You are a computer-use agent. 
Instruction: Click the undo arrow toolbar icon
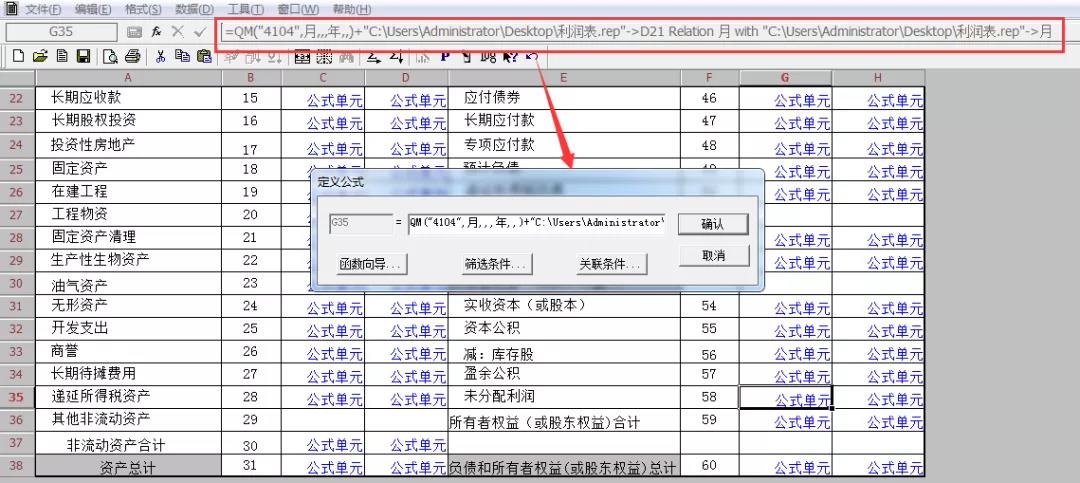click(x=531, y=56)
